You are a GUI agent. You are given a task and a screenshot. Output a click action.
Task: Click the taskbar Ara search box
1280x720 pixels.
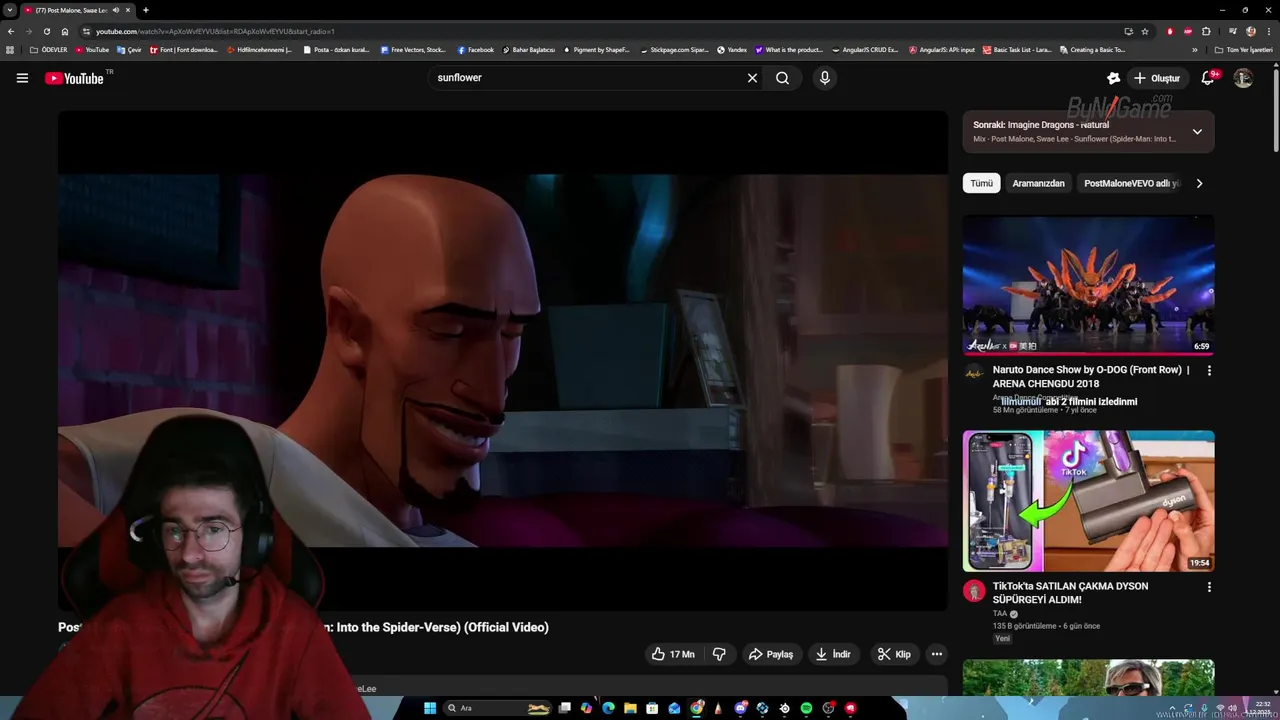(497, 708)
